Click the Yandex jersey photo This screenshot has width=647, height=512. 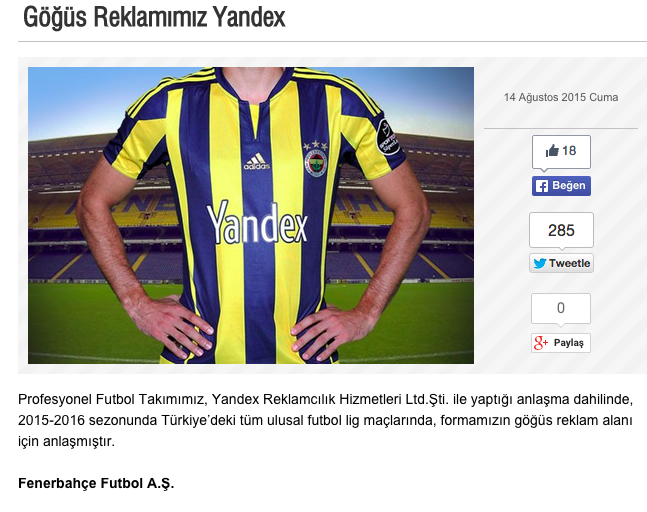251,215
